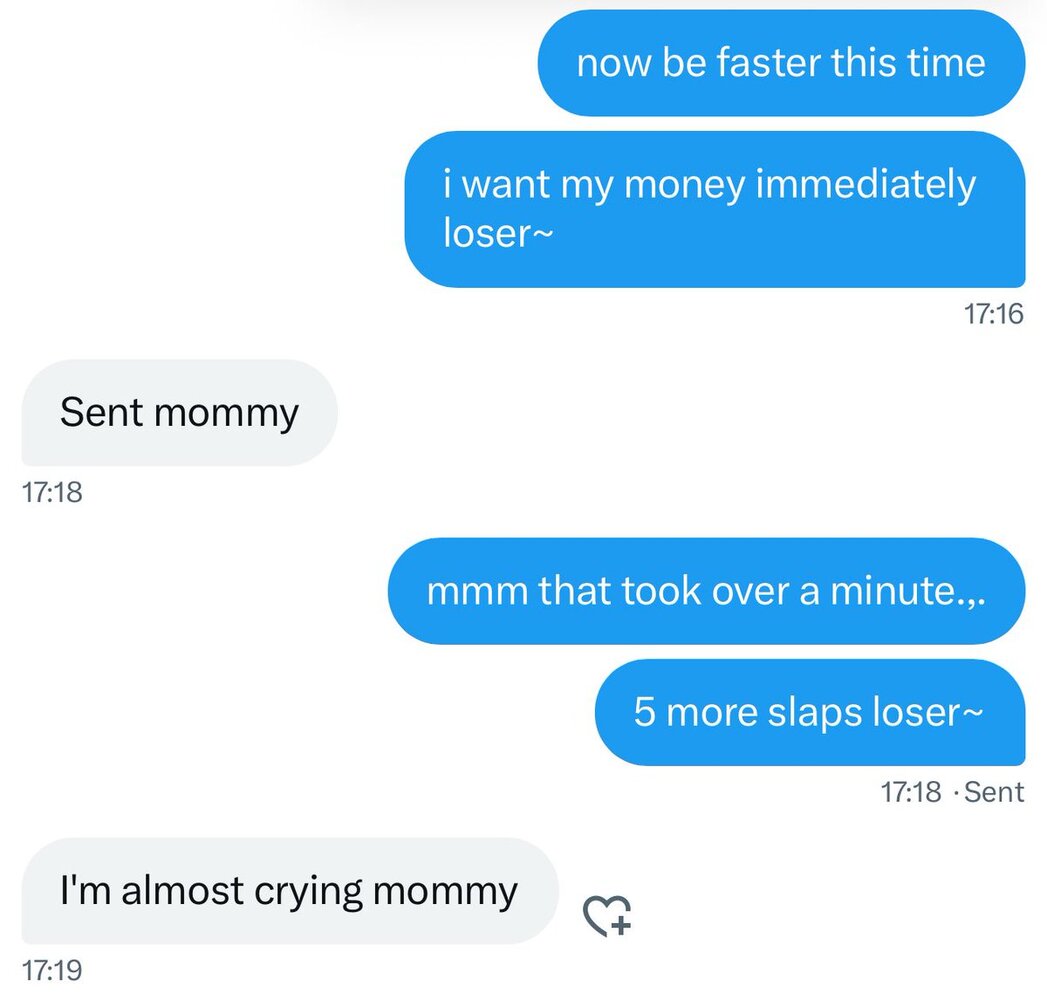The image size is (1047, 1000).
Task: Click the 17:19 timestamp
Action: (x=51, y=970)
